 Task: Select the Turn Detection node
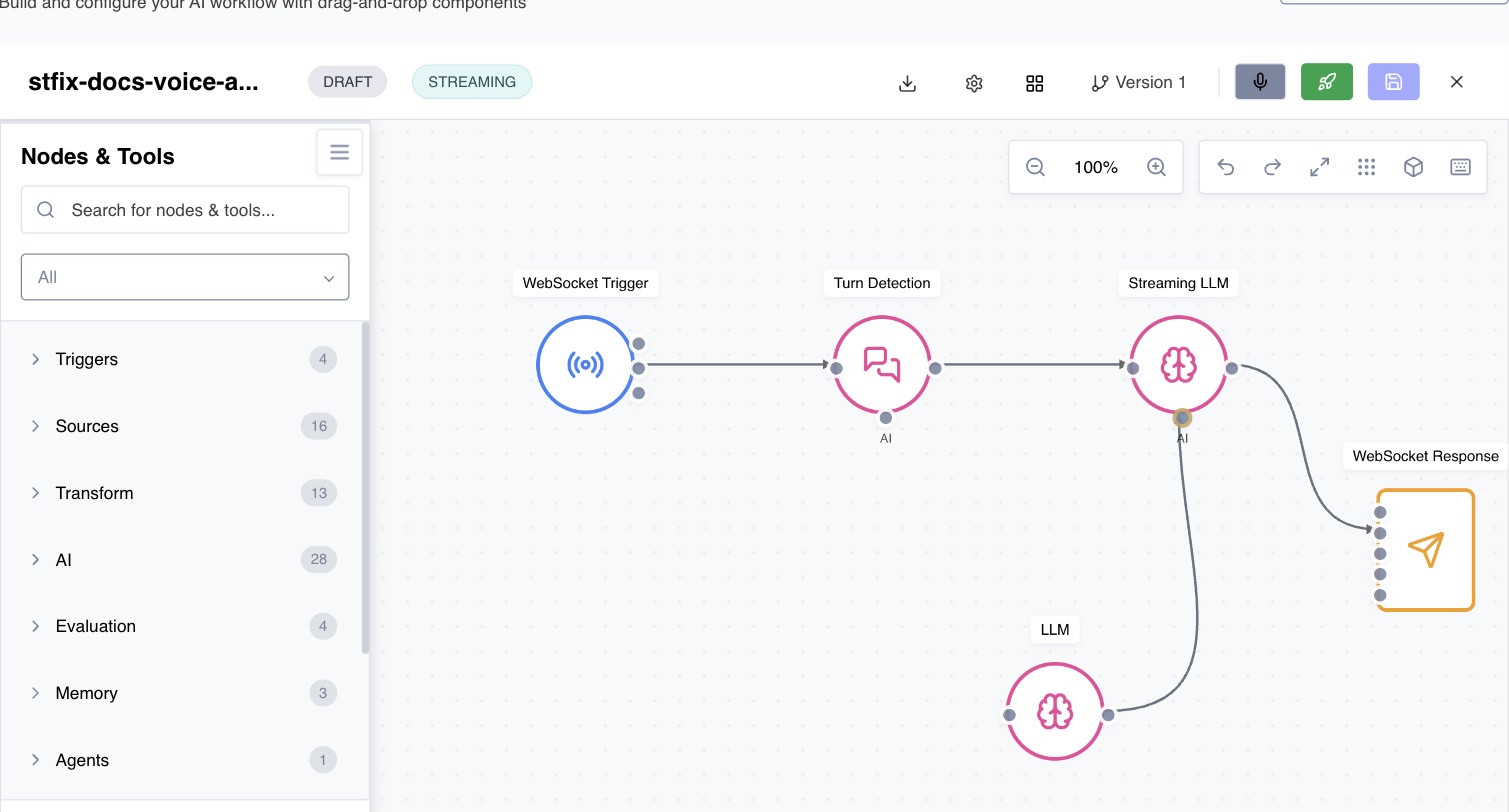[882, 365]
